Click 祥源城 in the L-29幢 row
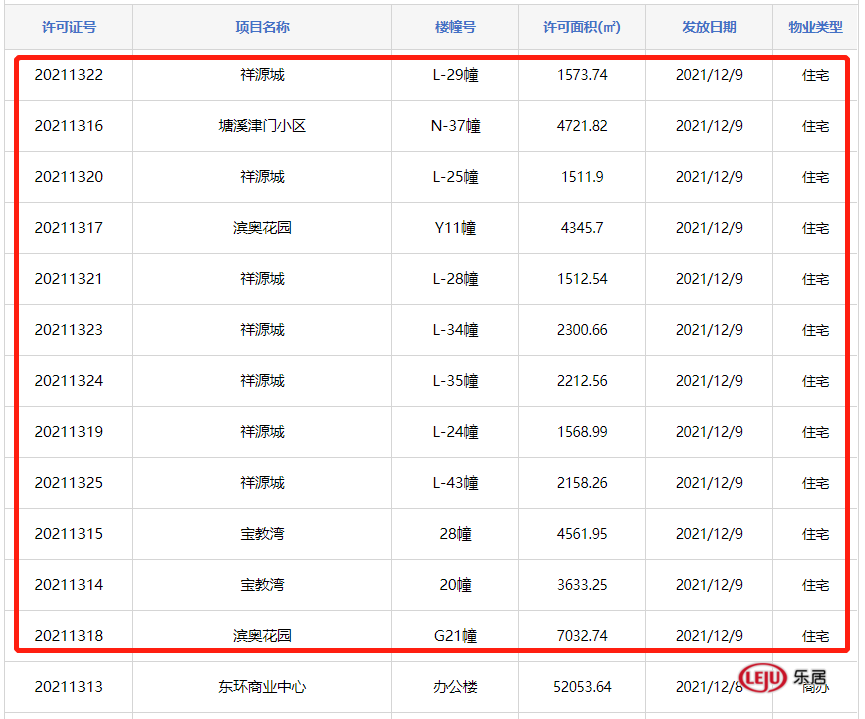Viewport: 865px width, 719px height. pos(262,75)
